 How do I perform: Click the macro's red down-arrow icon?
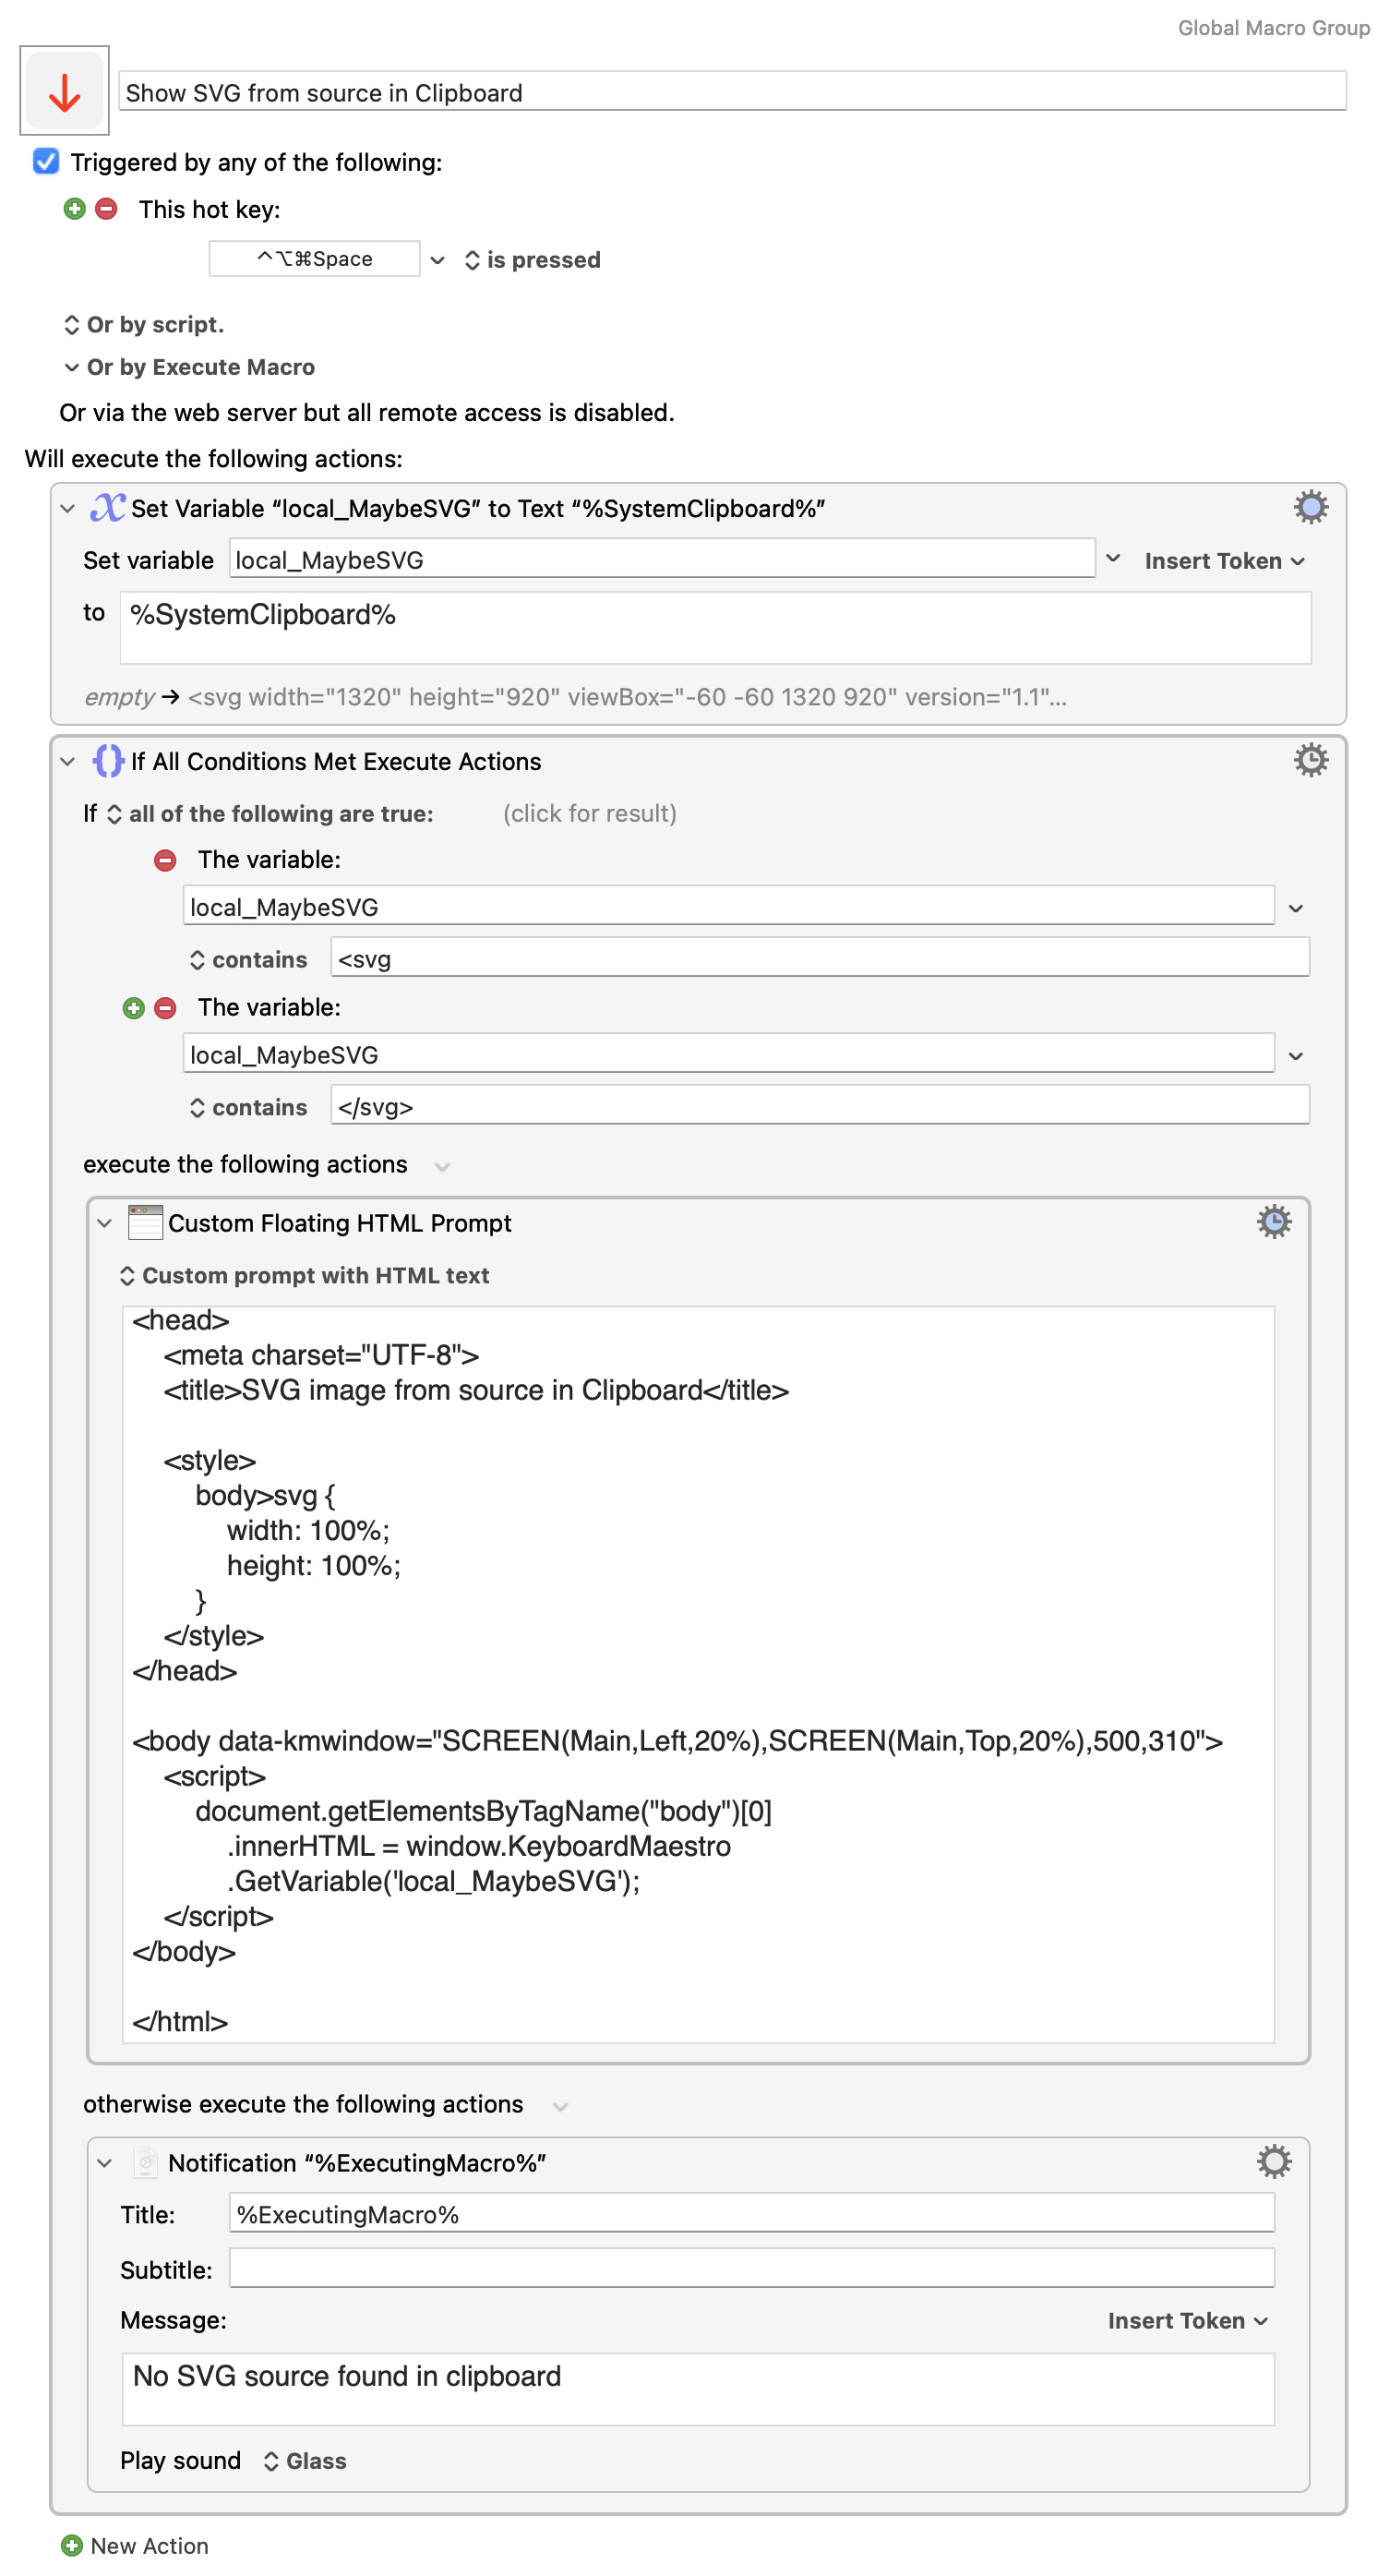pos(65,92)
